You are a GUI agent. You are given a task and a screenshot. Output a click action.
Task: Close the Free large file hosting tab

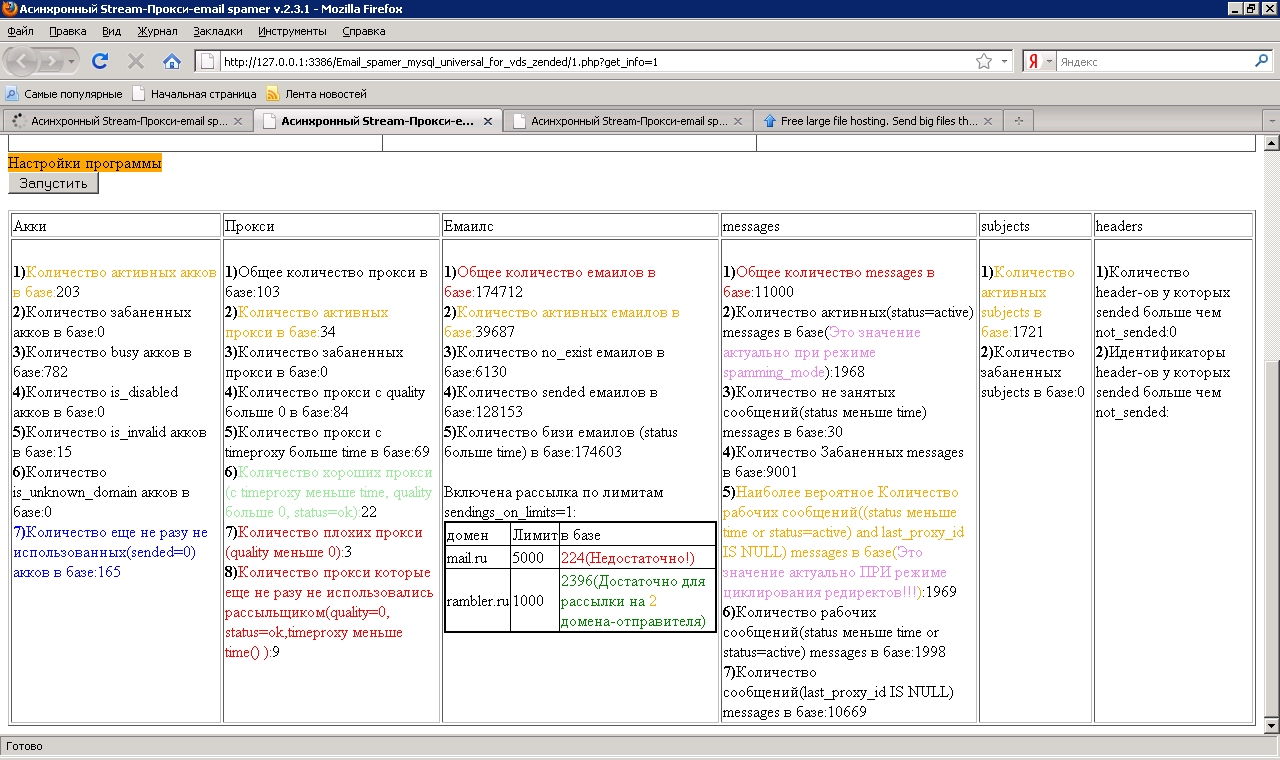(988, 121)
